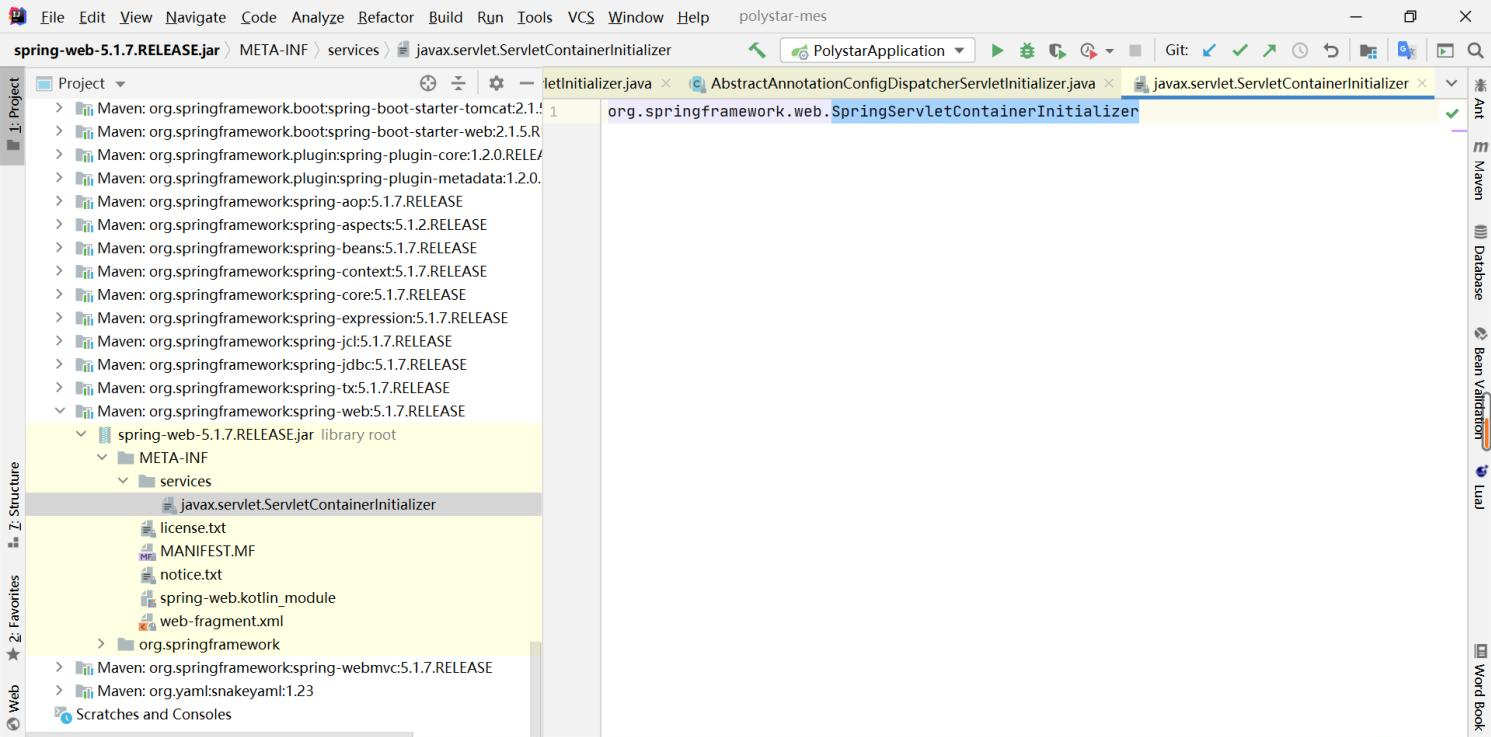Image resolution: width=1491 pixels, height=737 pixels.
Task: Click the Translate icon in toolbar
Action: pos(1407,50)
